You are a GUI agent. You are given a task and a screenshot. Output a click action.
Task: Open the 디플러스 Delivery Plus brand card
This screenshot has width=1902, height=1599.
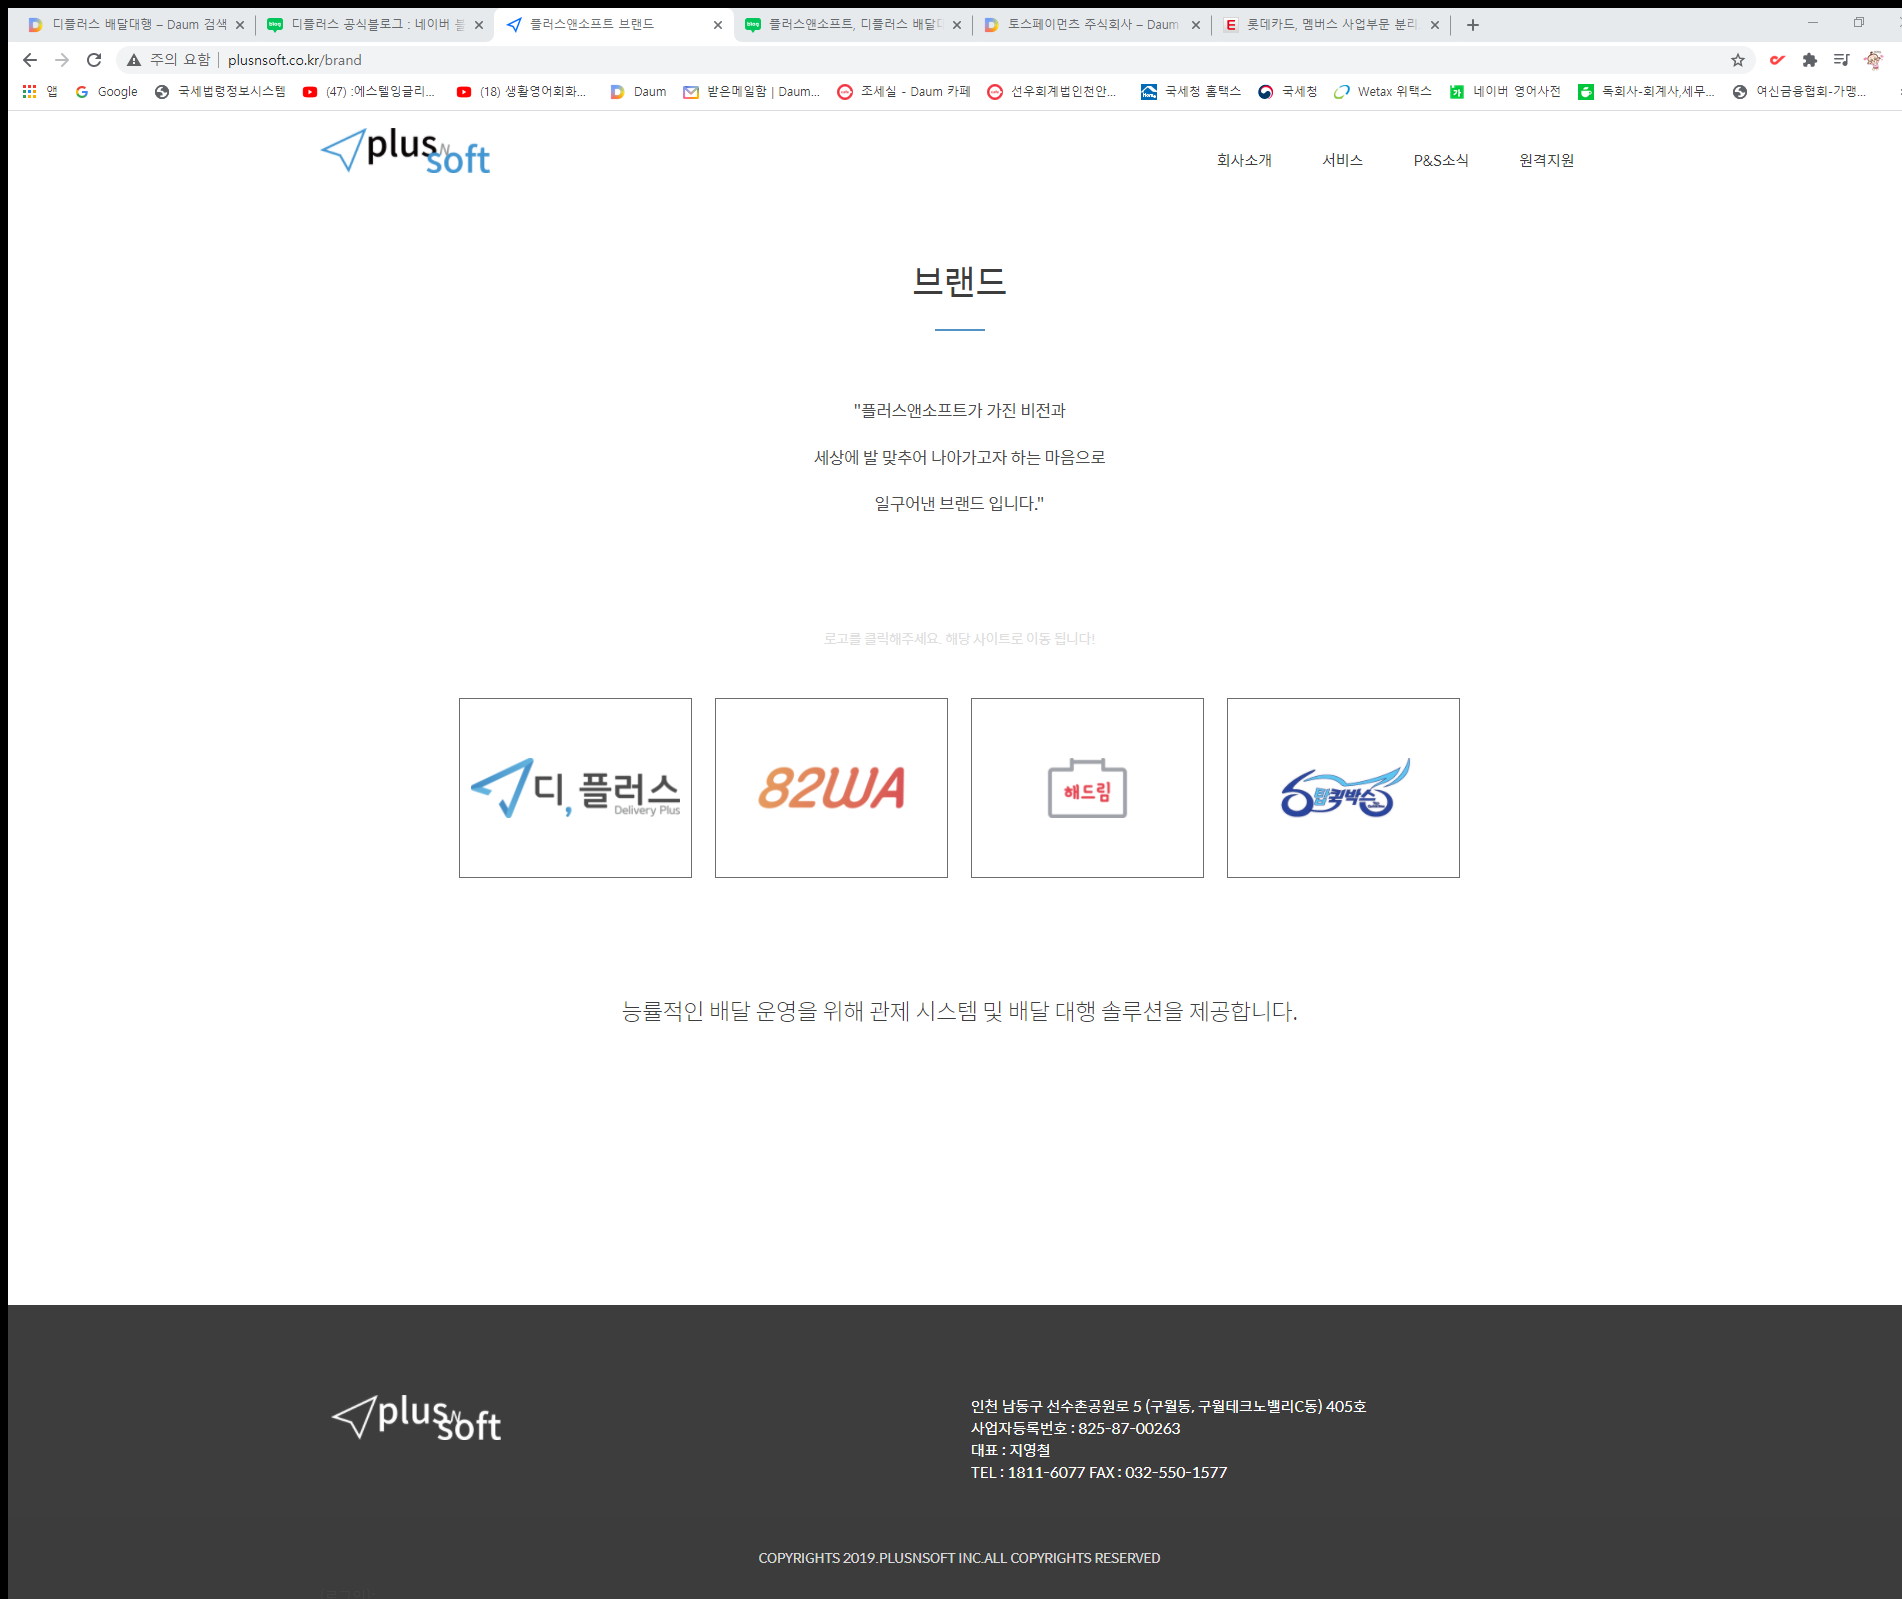[x=575, y=788]
